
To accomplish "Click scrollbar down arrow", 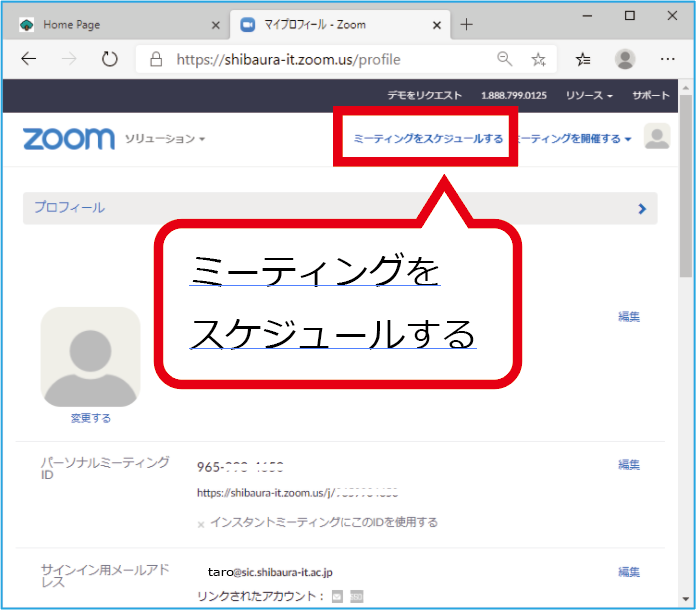I will point(686,599).
